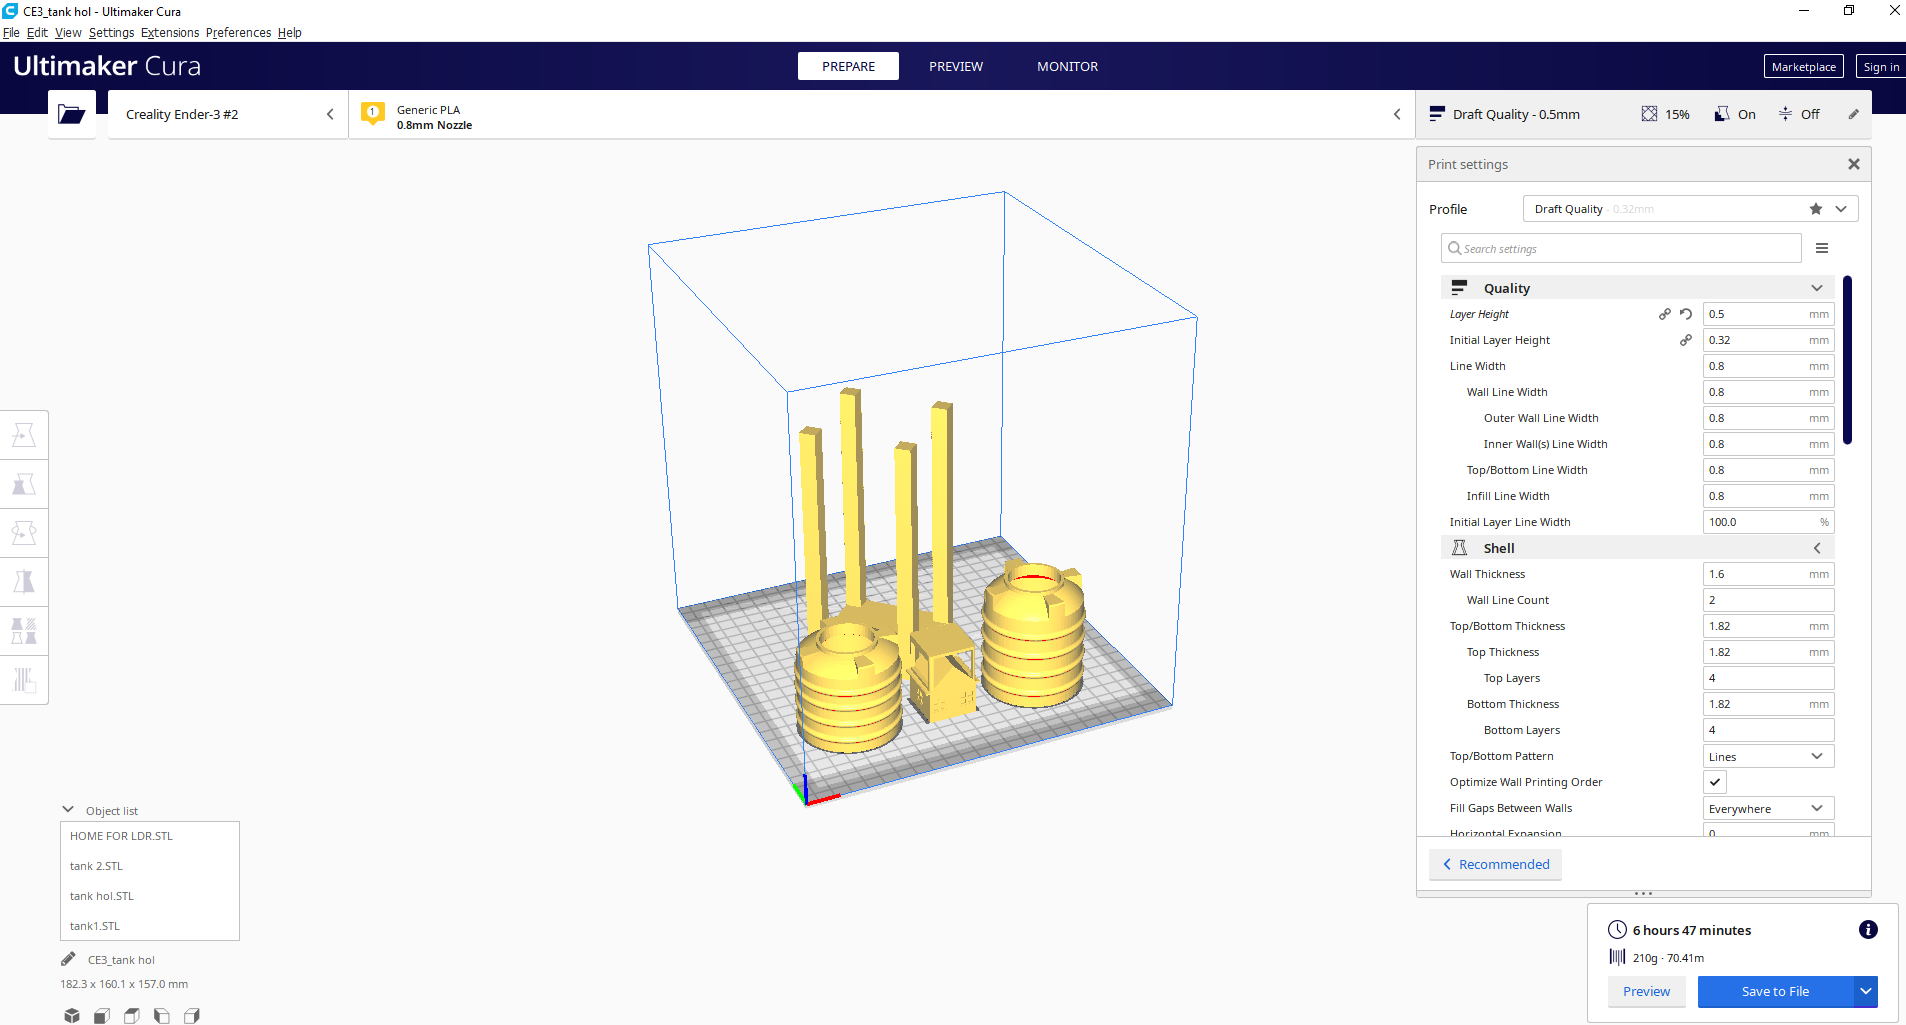Expand the Creality Ender-3 #2 printer selector
The width and height of the screenshot is (1906, 1025).
pos(228,114)
